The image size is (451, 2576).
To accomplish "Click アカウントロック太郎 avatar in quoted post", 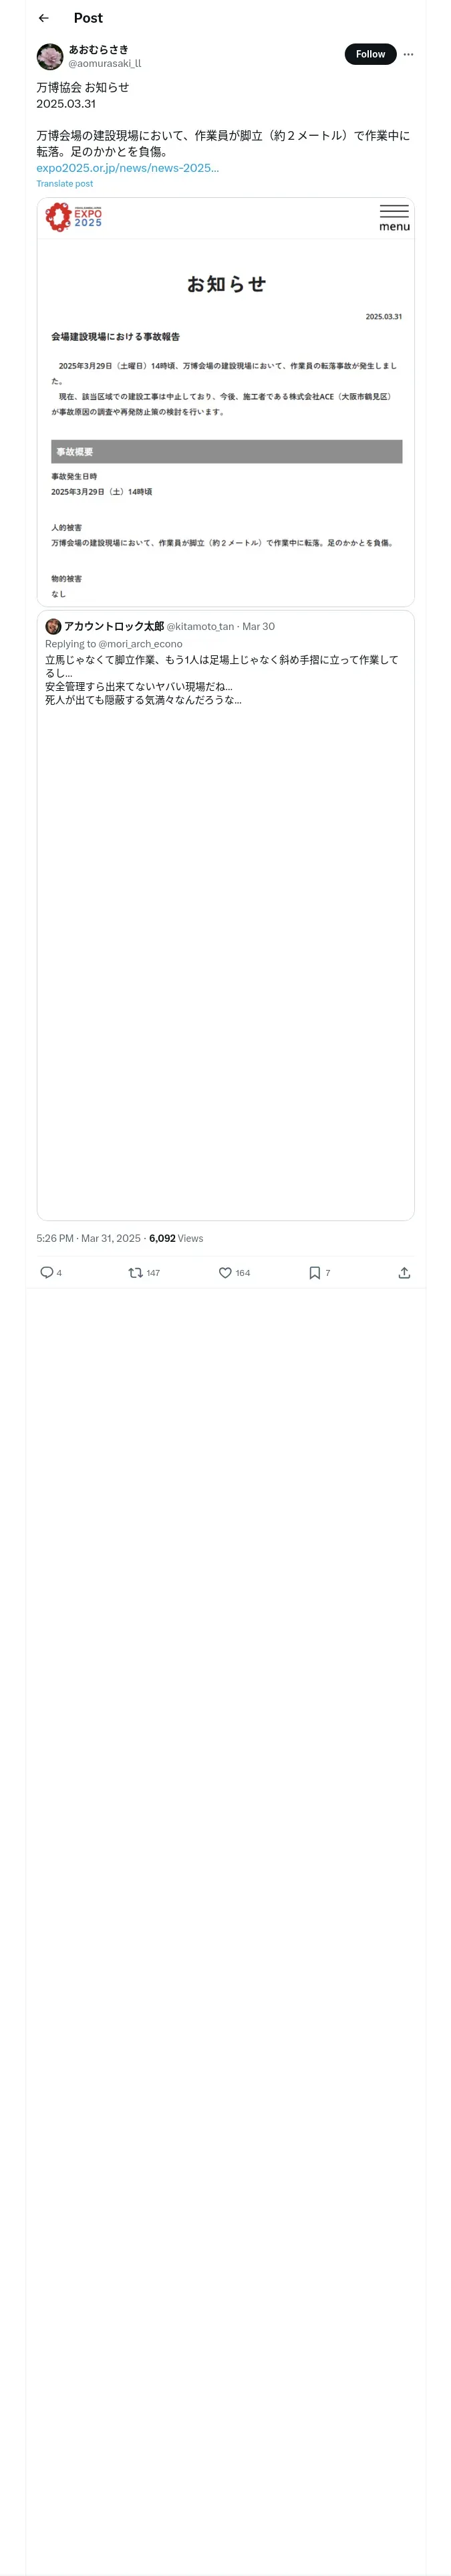I will [53, 626].
